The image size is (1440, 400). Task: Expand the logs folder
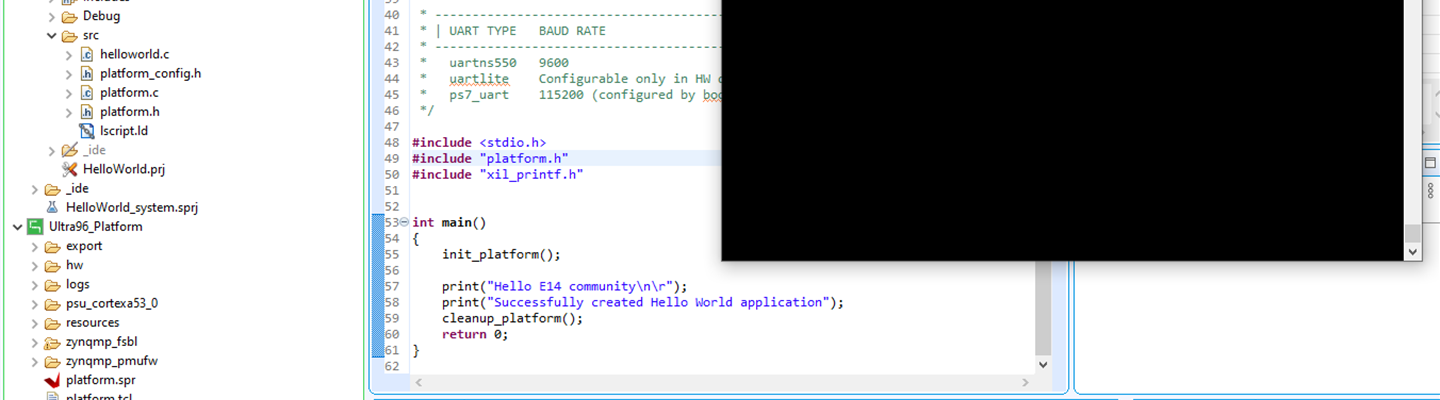[35, 284]
